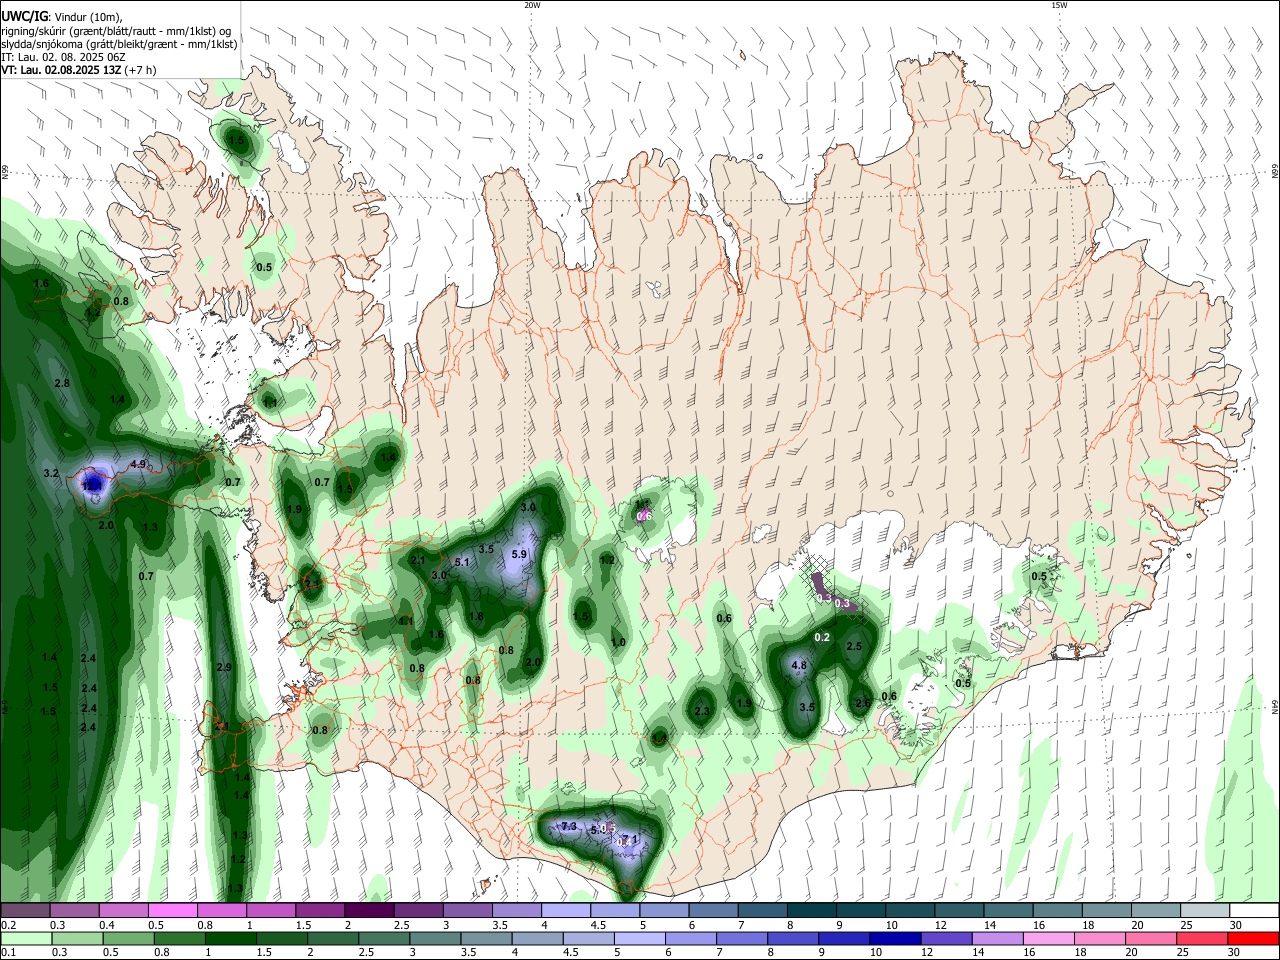Click the '5.9' precipitation value on the map
The width and height of the screenshot is (1280, 960).
(519, 554)
